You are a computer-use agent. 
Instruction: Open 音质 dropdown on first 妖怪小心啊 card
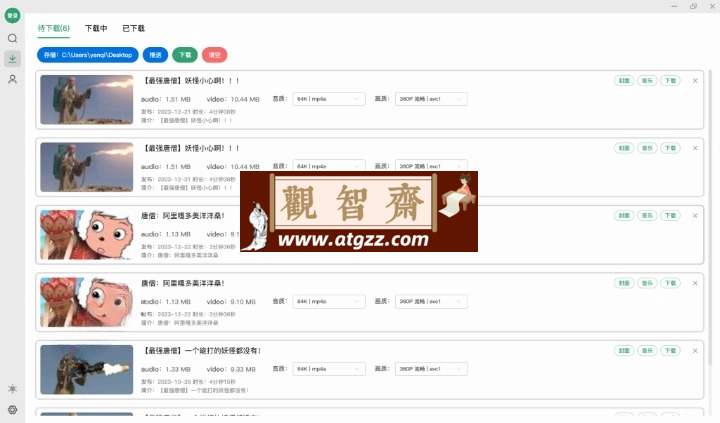(x=329, y=99)
